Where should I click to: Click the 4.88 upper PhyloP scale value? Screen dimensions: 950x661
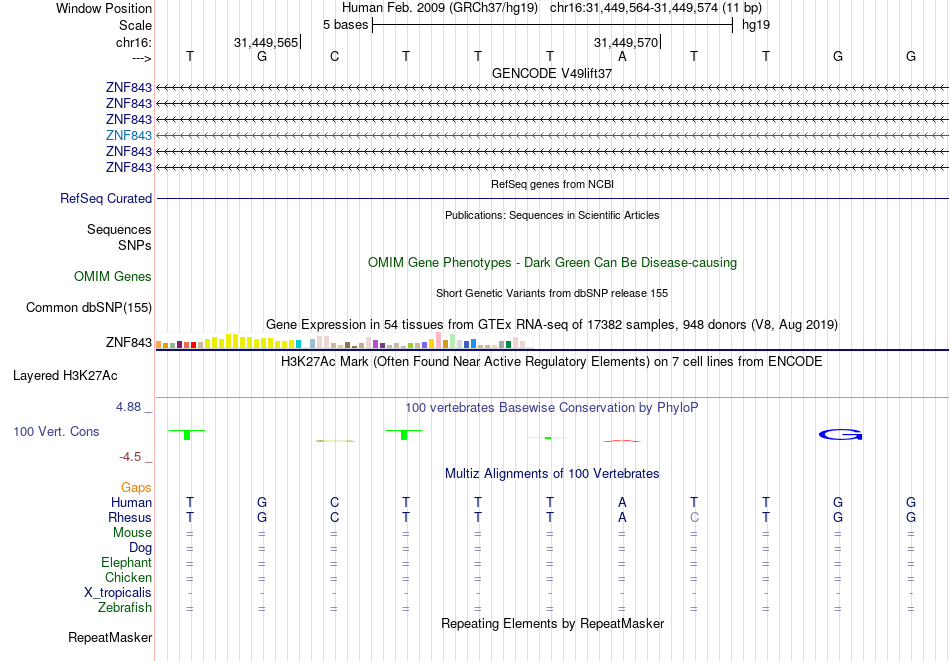coord(128,407)
